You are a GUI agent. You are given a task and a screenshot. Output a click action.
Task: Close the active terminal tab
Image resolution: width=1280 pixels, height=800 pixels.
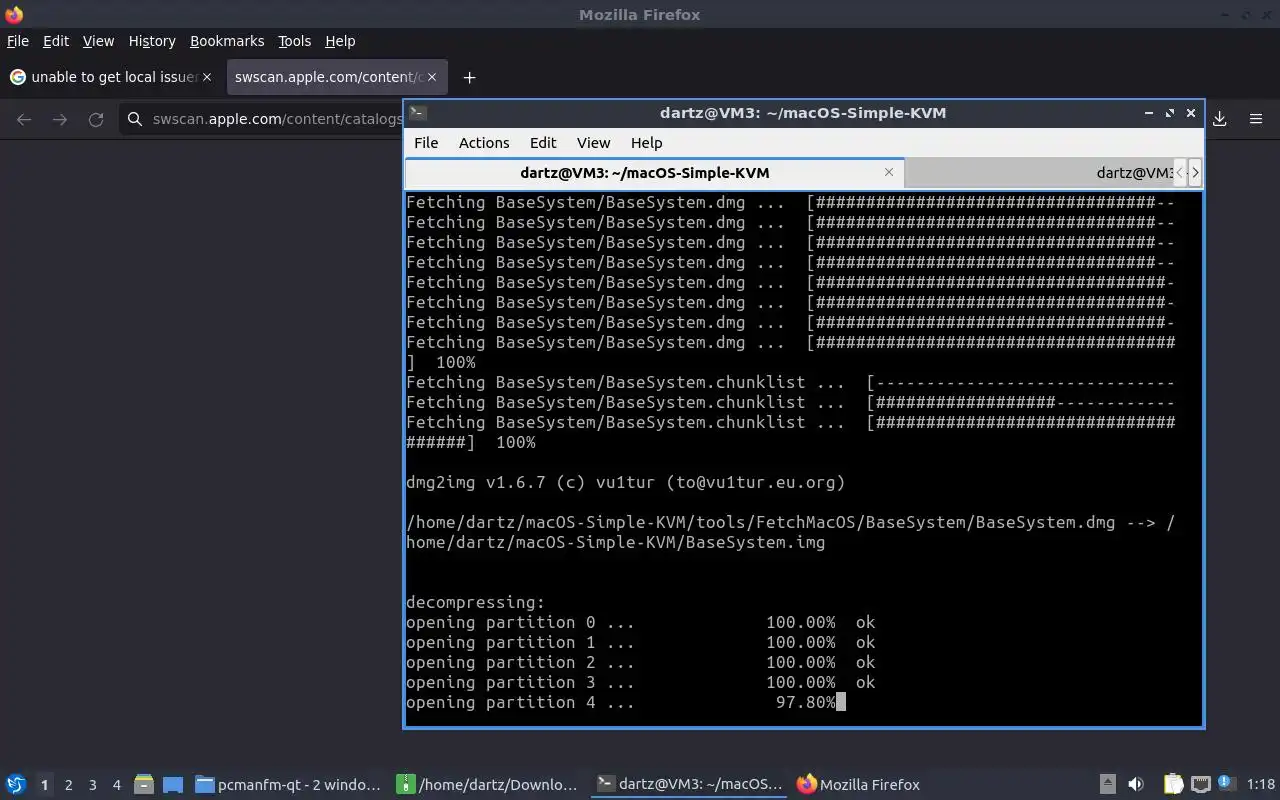point(888,172)
